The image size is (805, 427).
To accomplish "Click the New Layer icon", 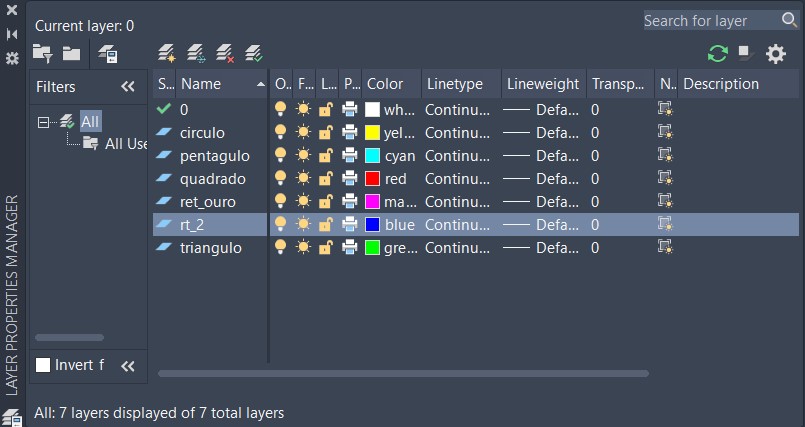I will (x=166, y=52).
